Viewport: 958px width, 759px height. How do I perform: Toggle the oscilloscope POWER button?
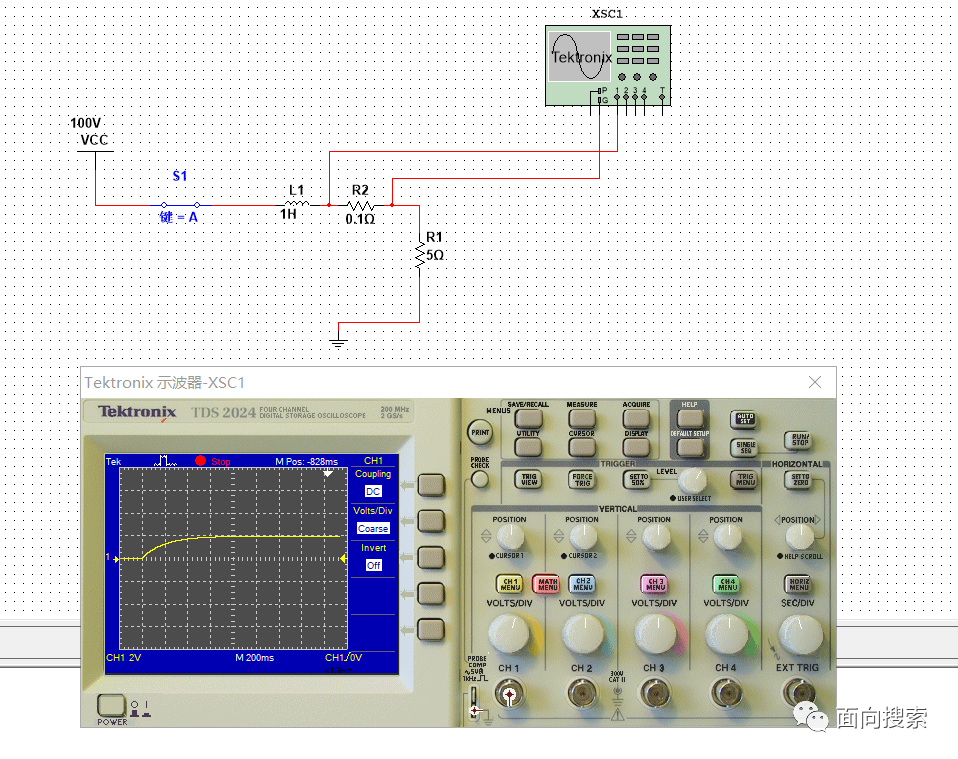[111, 705]
